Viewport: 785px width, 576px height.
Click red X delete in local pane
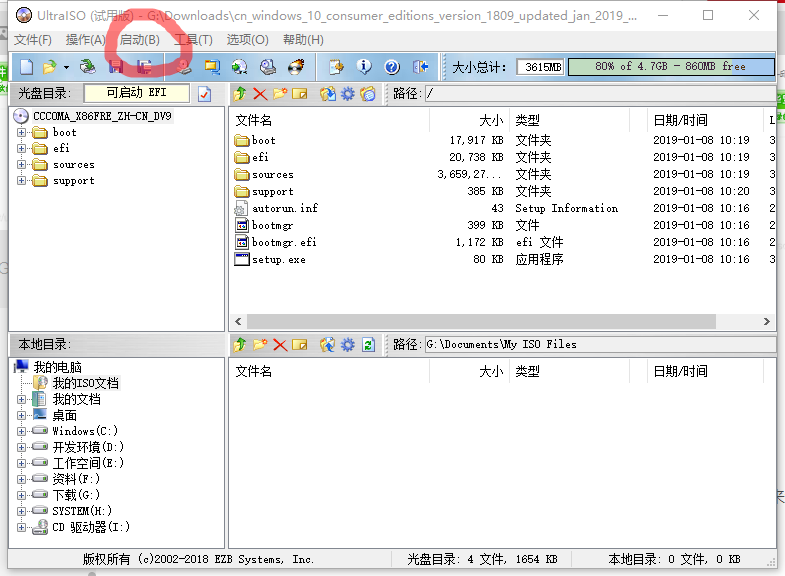point(280,345)
